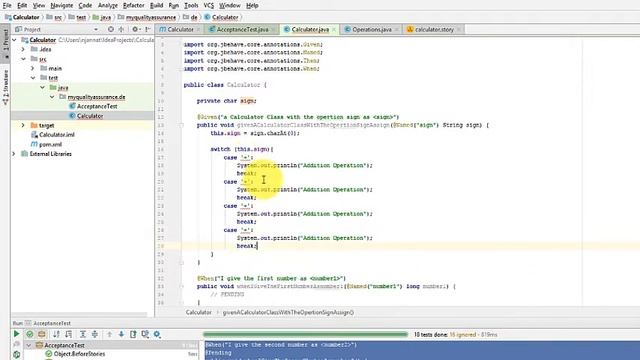Expand all test tree nodes
Image resolution: width=640 pixels, height=360 pixels.
(83, 334)
